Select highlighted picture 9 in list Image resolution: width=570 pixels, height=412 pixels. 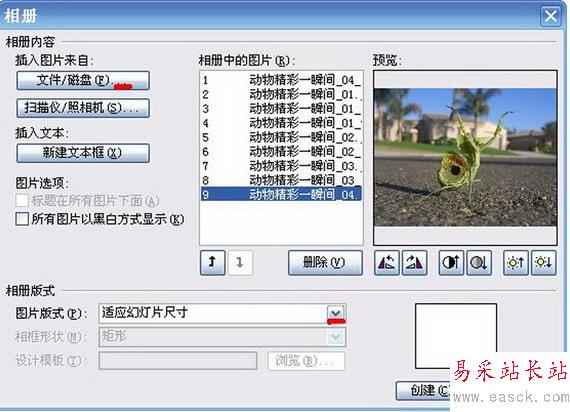282,194
